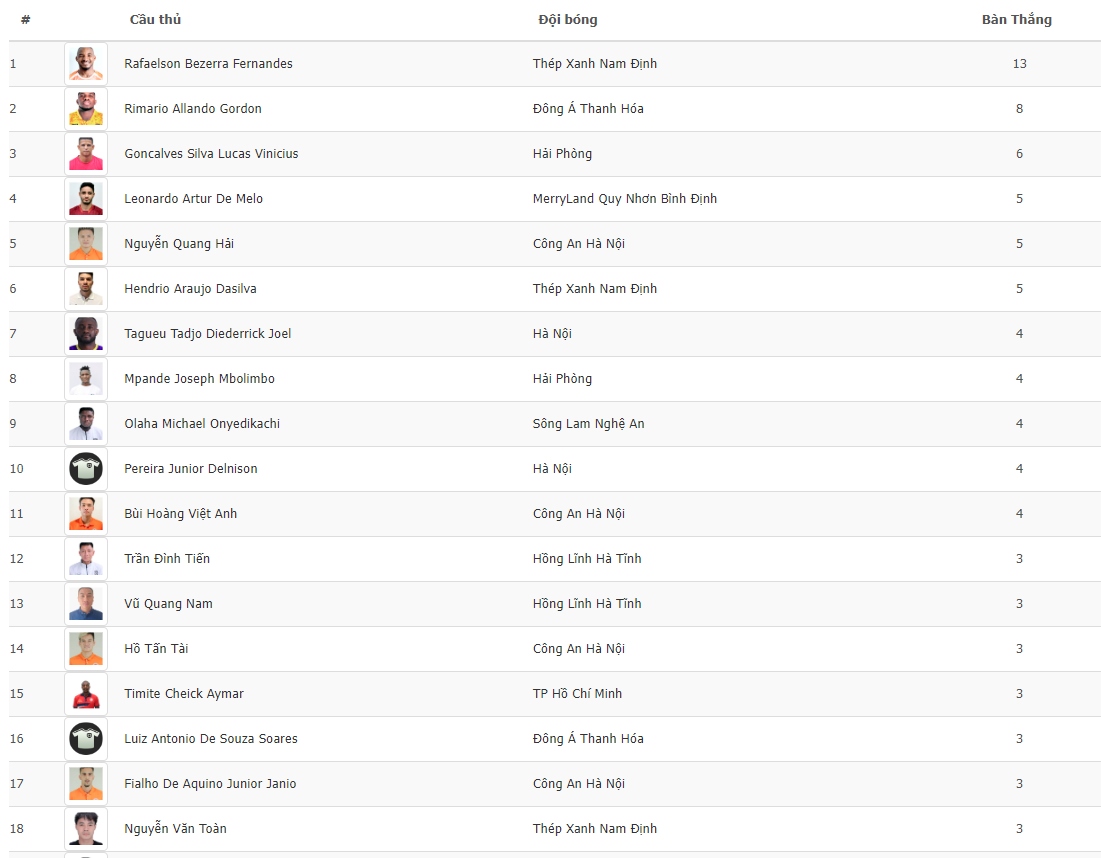This screenshot has width=1101, height=858.
Task: Open player name Goncalves Silva Lucas Vinicius
Action: point(211,154)
